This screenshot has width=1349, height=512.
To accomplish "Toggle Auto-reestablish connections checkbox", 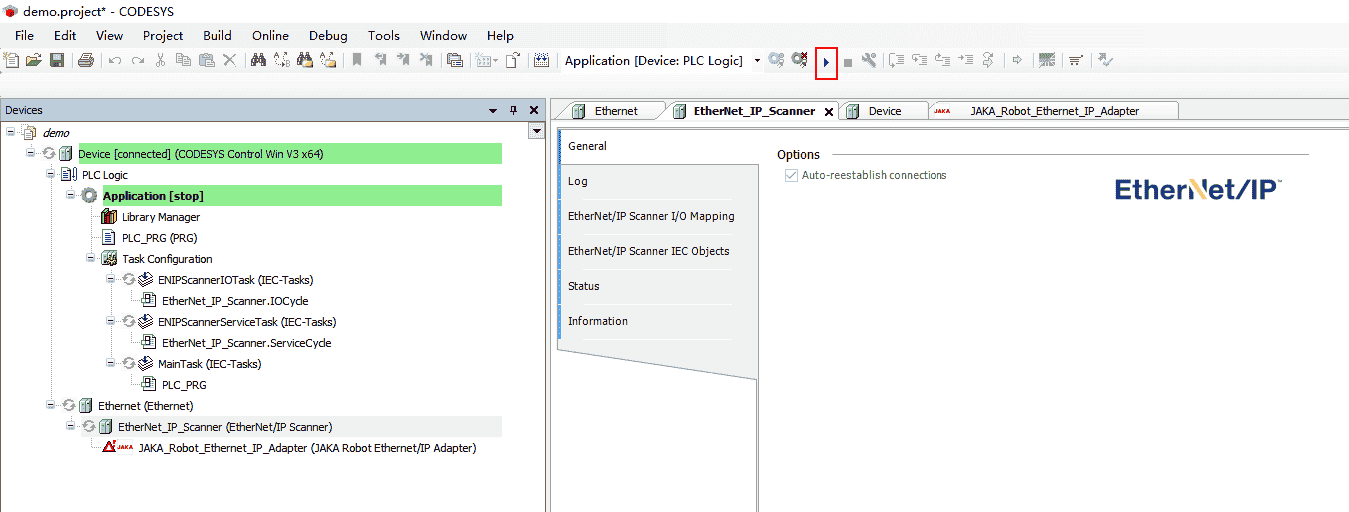I will 792,176.
